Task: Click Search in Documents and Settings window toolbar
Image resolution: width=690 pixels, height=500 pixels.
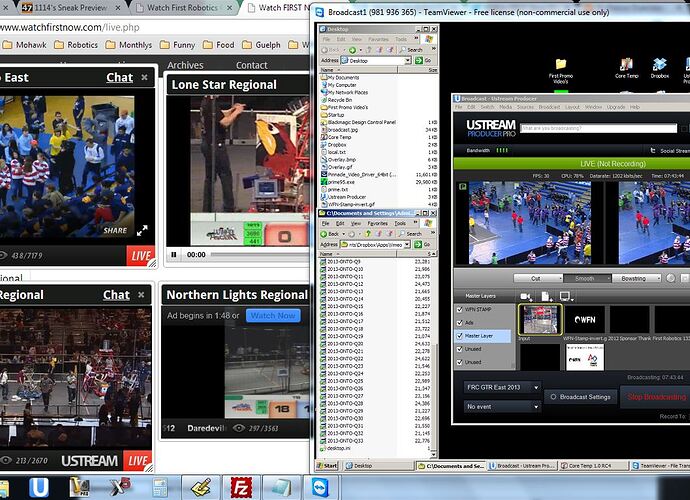Action: (x=410, y=234)
